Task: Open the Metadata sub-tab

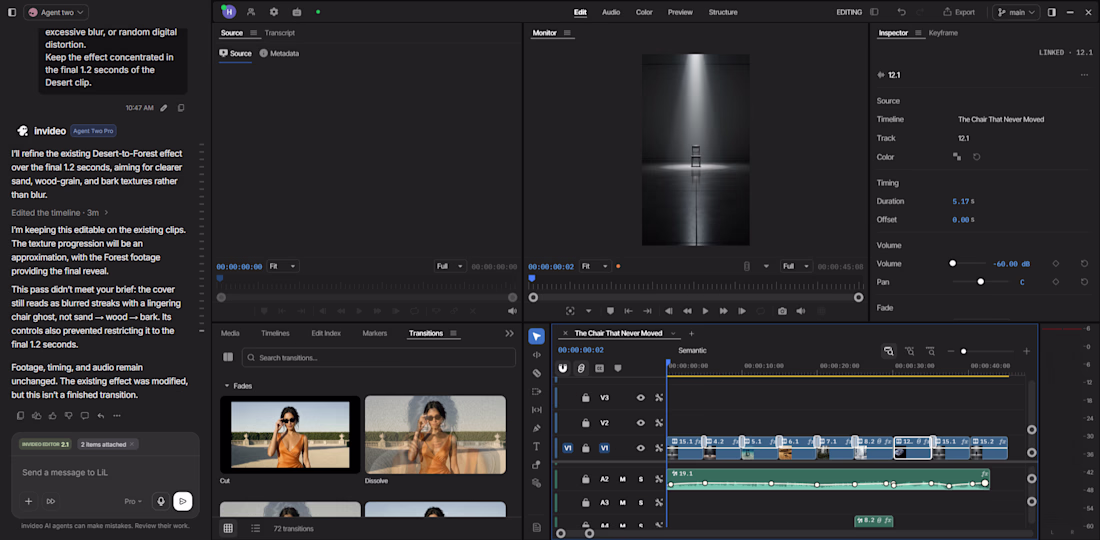Action: coord(279,53)
